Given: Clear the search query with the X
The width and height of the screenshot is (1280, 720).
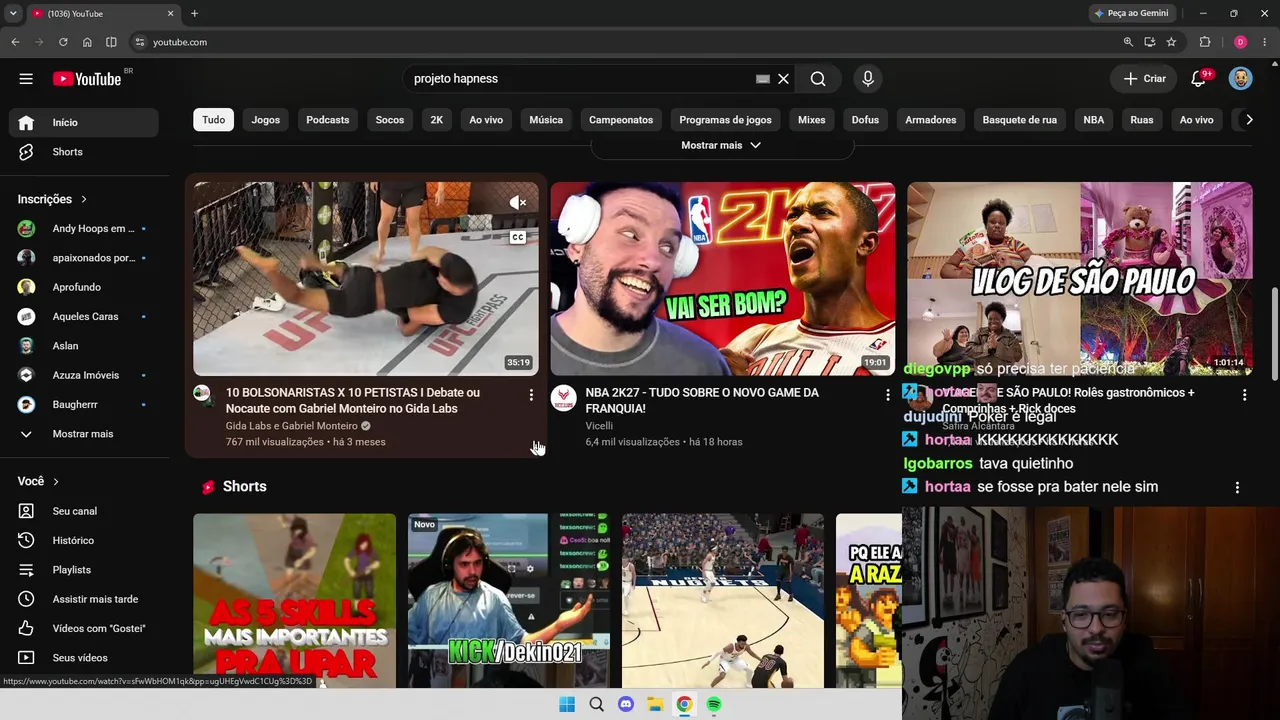Looking at the screenshot, I should click(784, 79).
